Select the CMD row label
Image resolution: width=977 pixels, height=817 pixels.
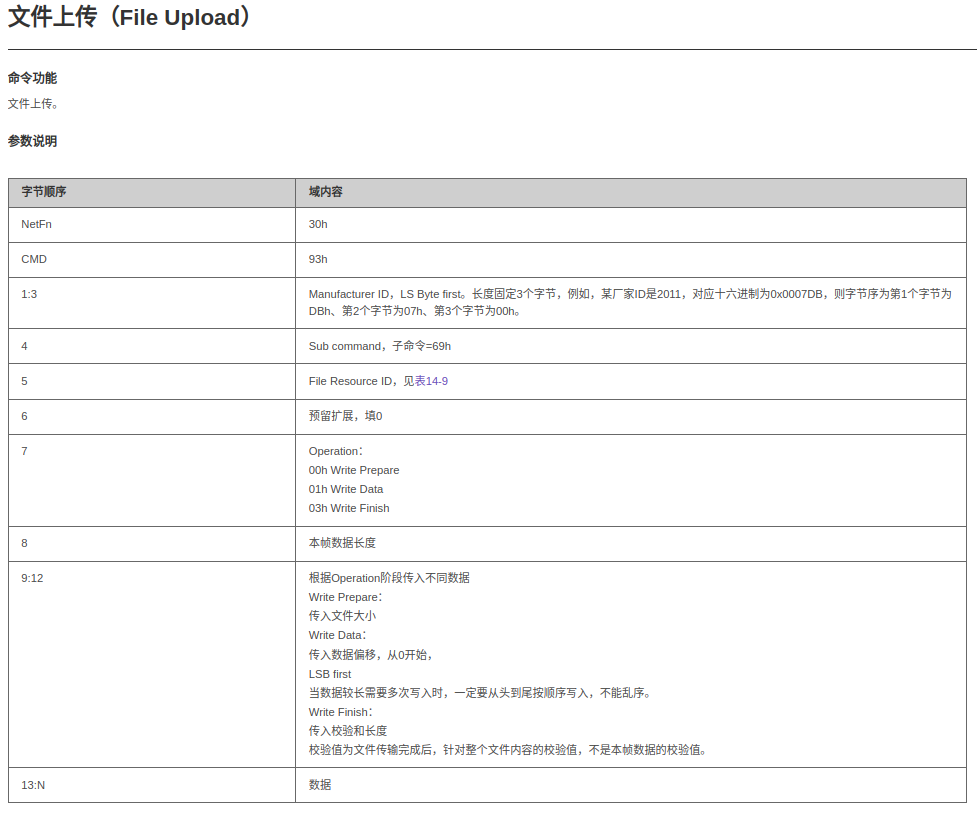(34, 259)
